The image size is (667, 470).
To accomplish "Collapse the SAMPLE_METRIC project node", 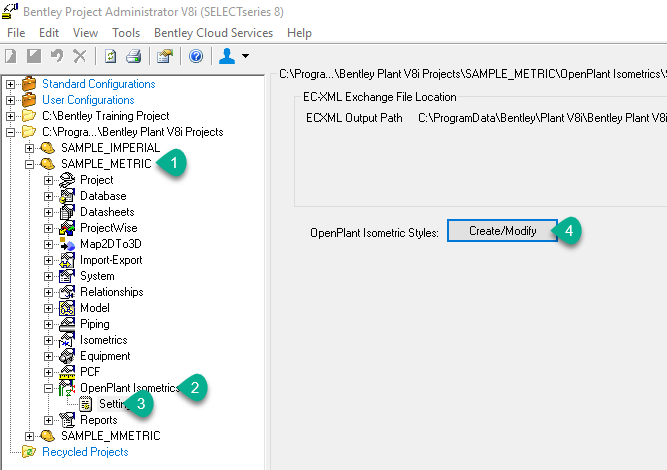I will pos(29,164).
